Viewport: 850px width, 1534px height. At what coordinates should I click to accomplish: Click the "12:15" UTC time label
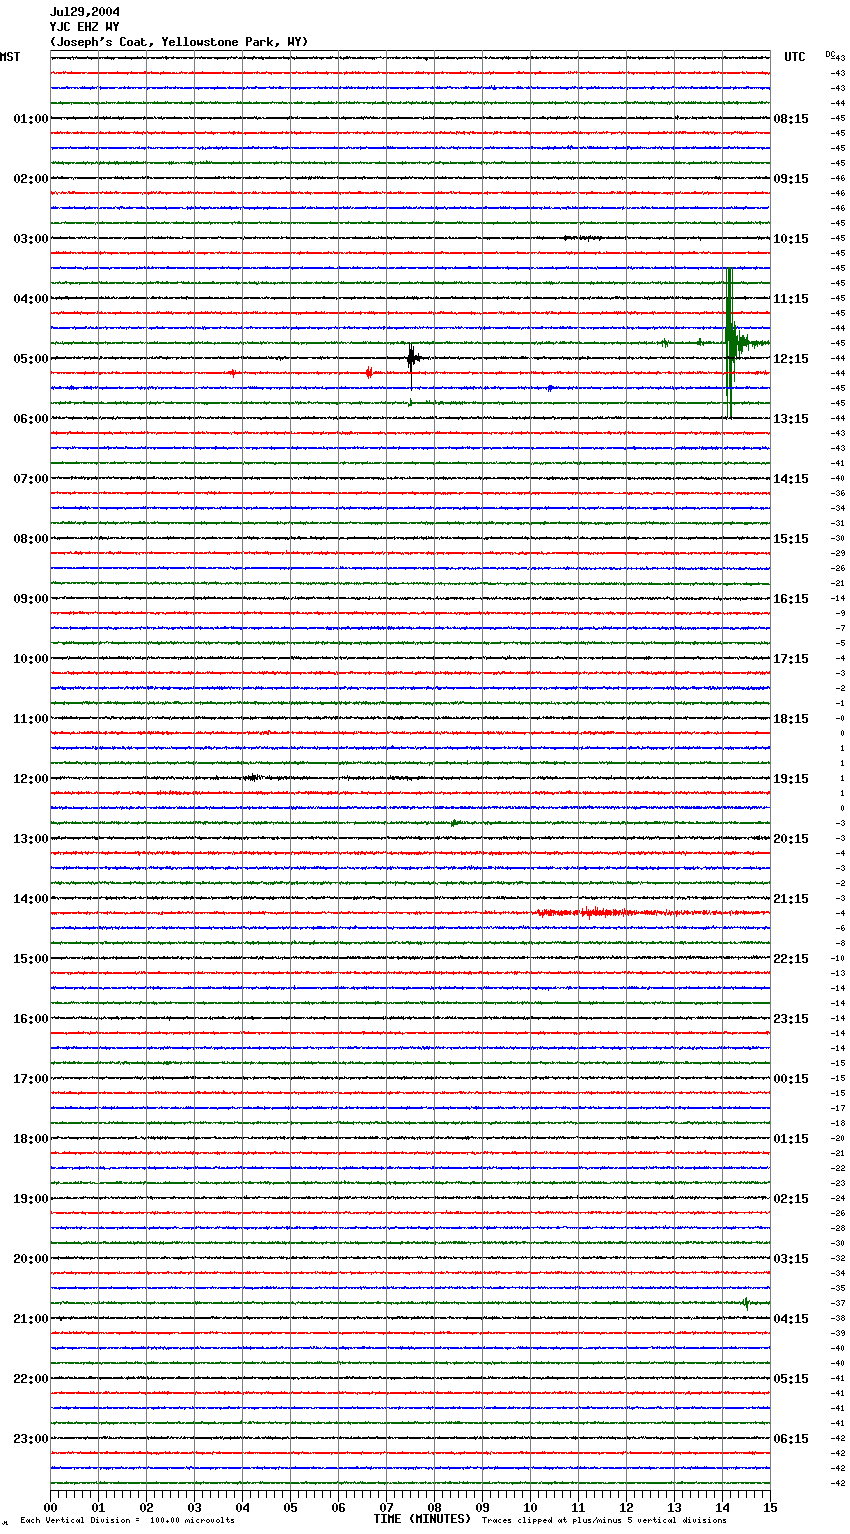click(791, 359)
